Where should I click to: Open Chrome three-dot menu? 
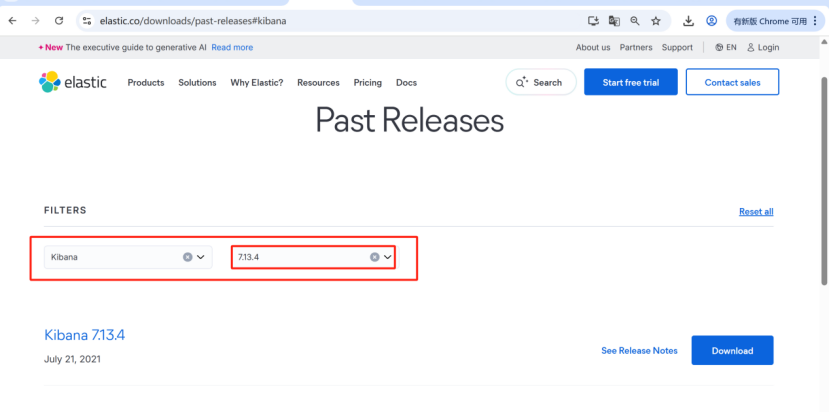pos(815,21)
